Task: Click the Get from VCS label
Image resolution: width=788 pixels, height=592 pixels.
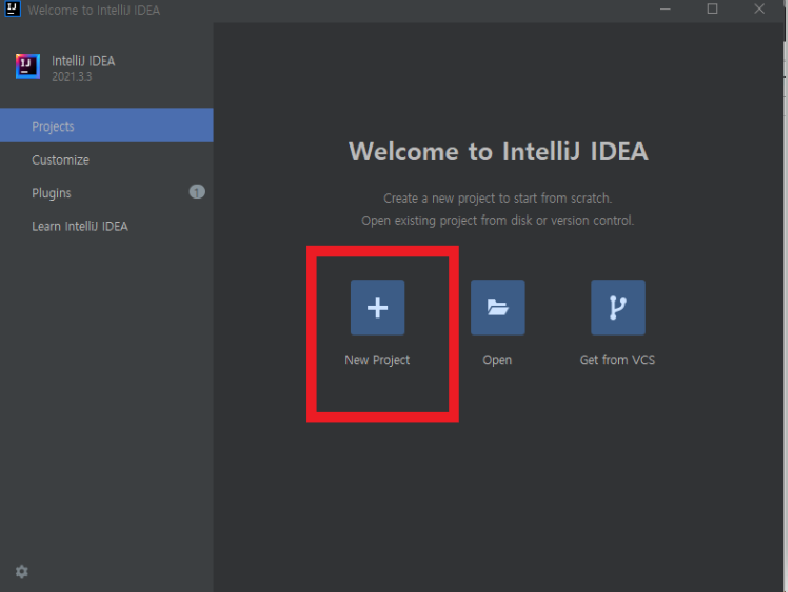Action: coord(617,360)
